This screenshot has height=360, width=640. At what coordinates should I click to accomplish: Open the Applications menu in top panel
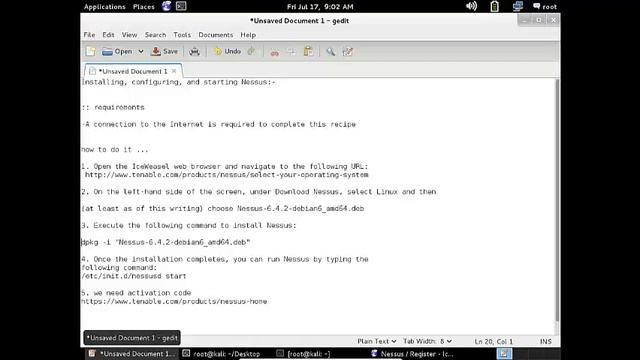pos(104,7)
